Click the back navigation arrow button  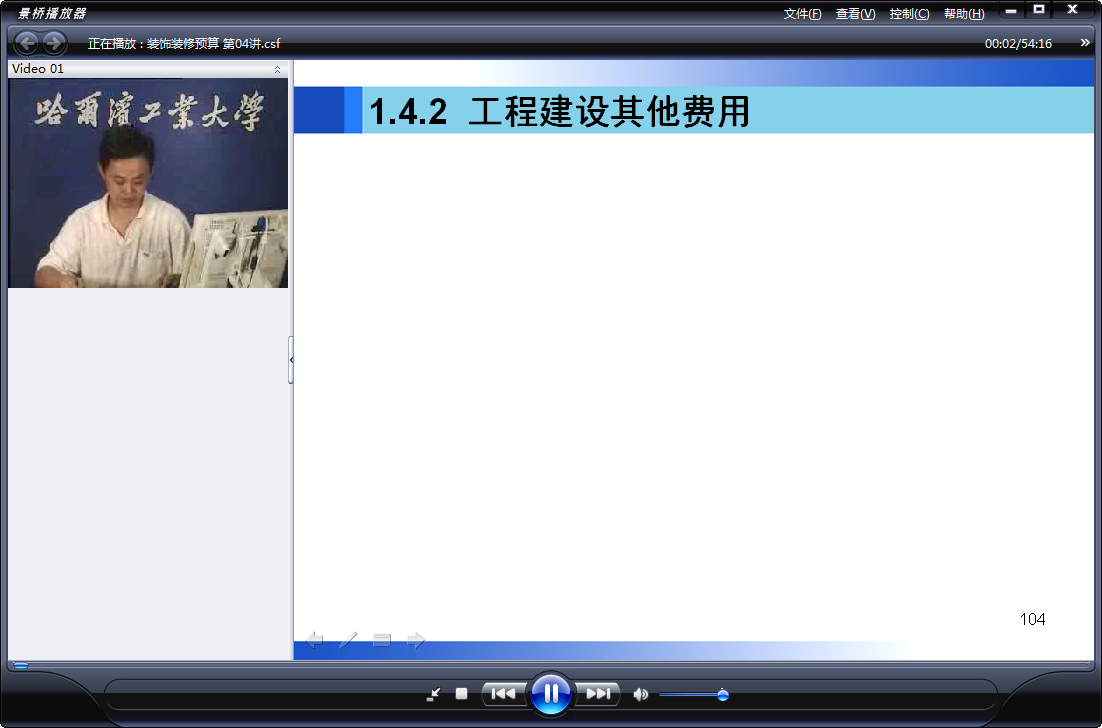click(27, 44)
